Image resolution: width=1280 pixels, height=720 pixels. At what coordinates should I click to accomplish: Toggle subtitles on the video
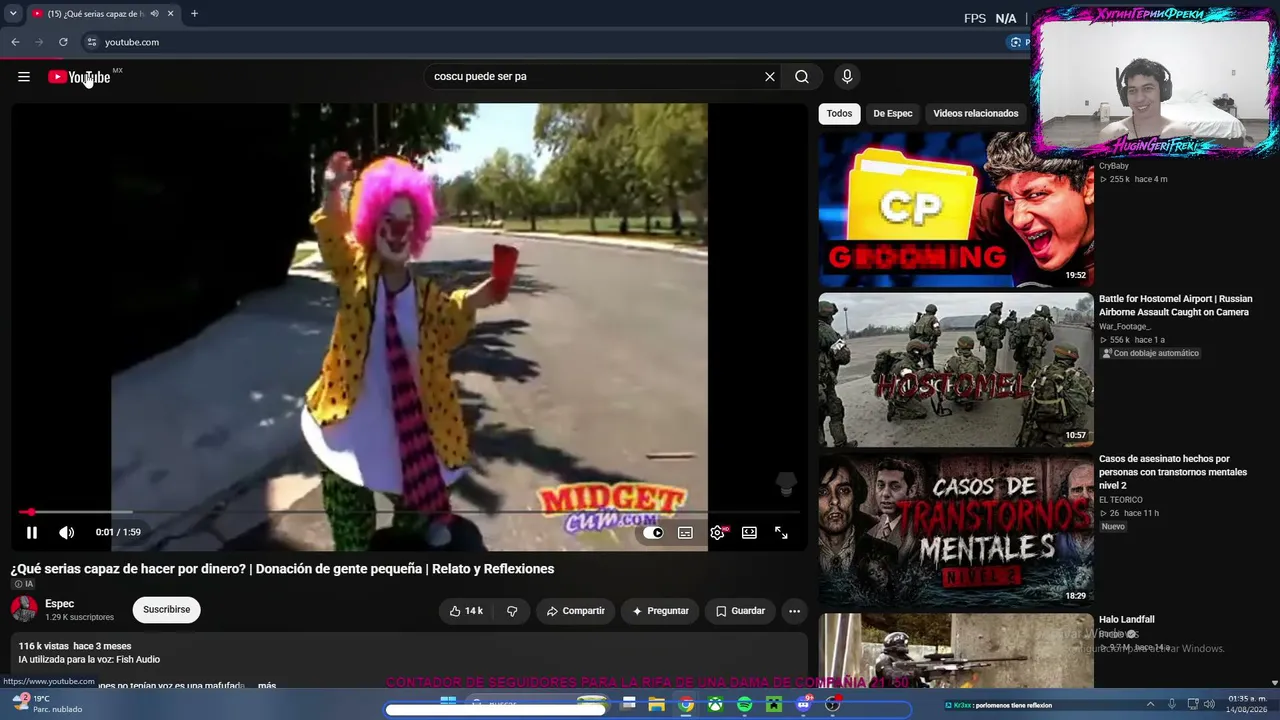pyautogui.click(x=685, y=533)
